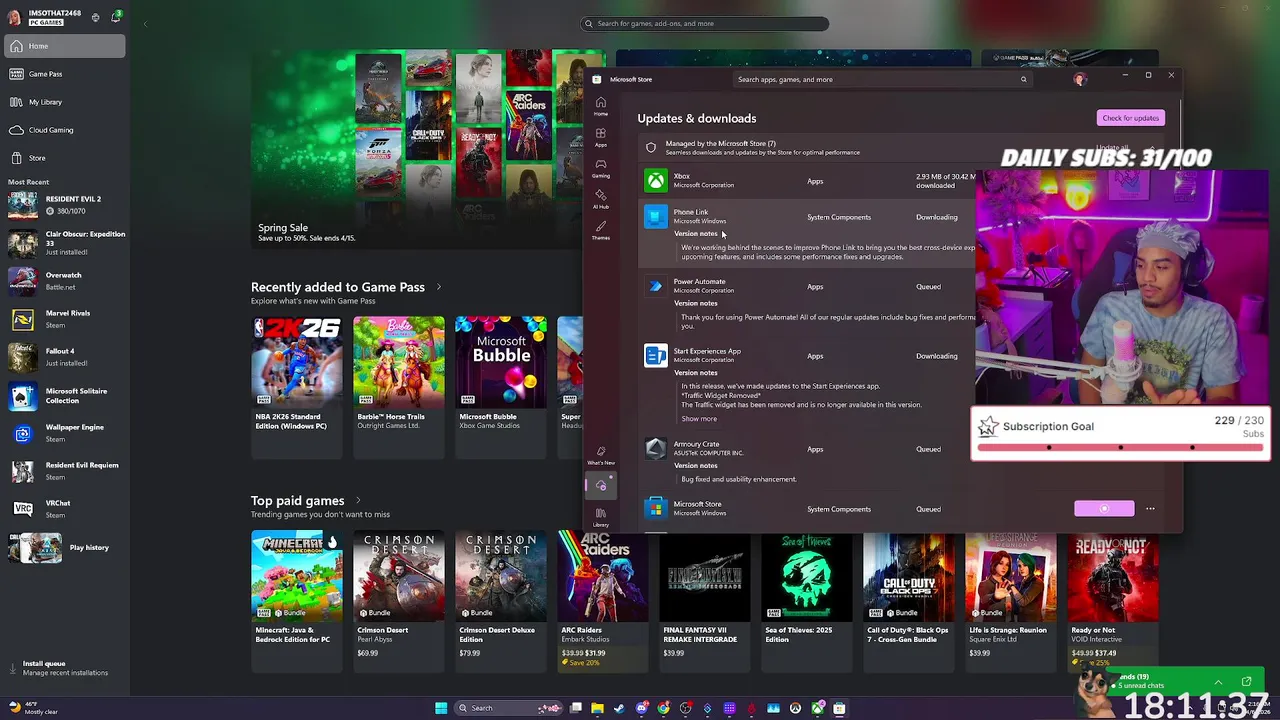Click the Check for updates button

click(1130, 118)
